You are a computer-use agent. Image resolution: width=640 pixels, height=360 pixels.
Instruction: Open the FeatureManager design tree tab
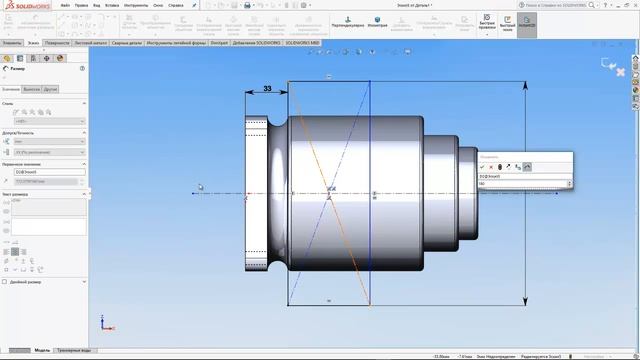7,58
